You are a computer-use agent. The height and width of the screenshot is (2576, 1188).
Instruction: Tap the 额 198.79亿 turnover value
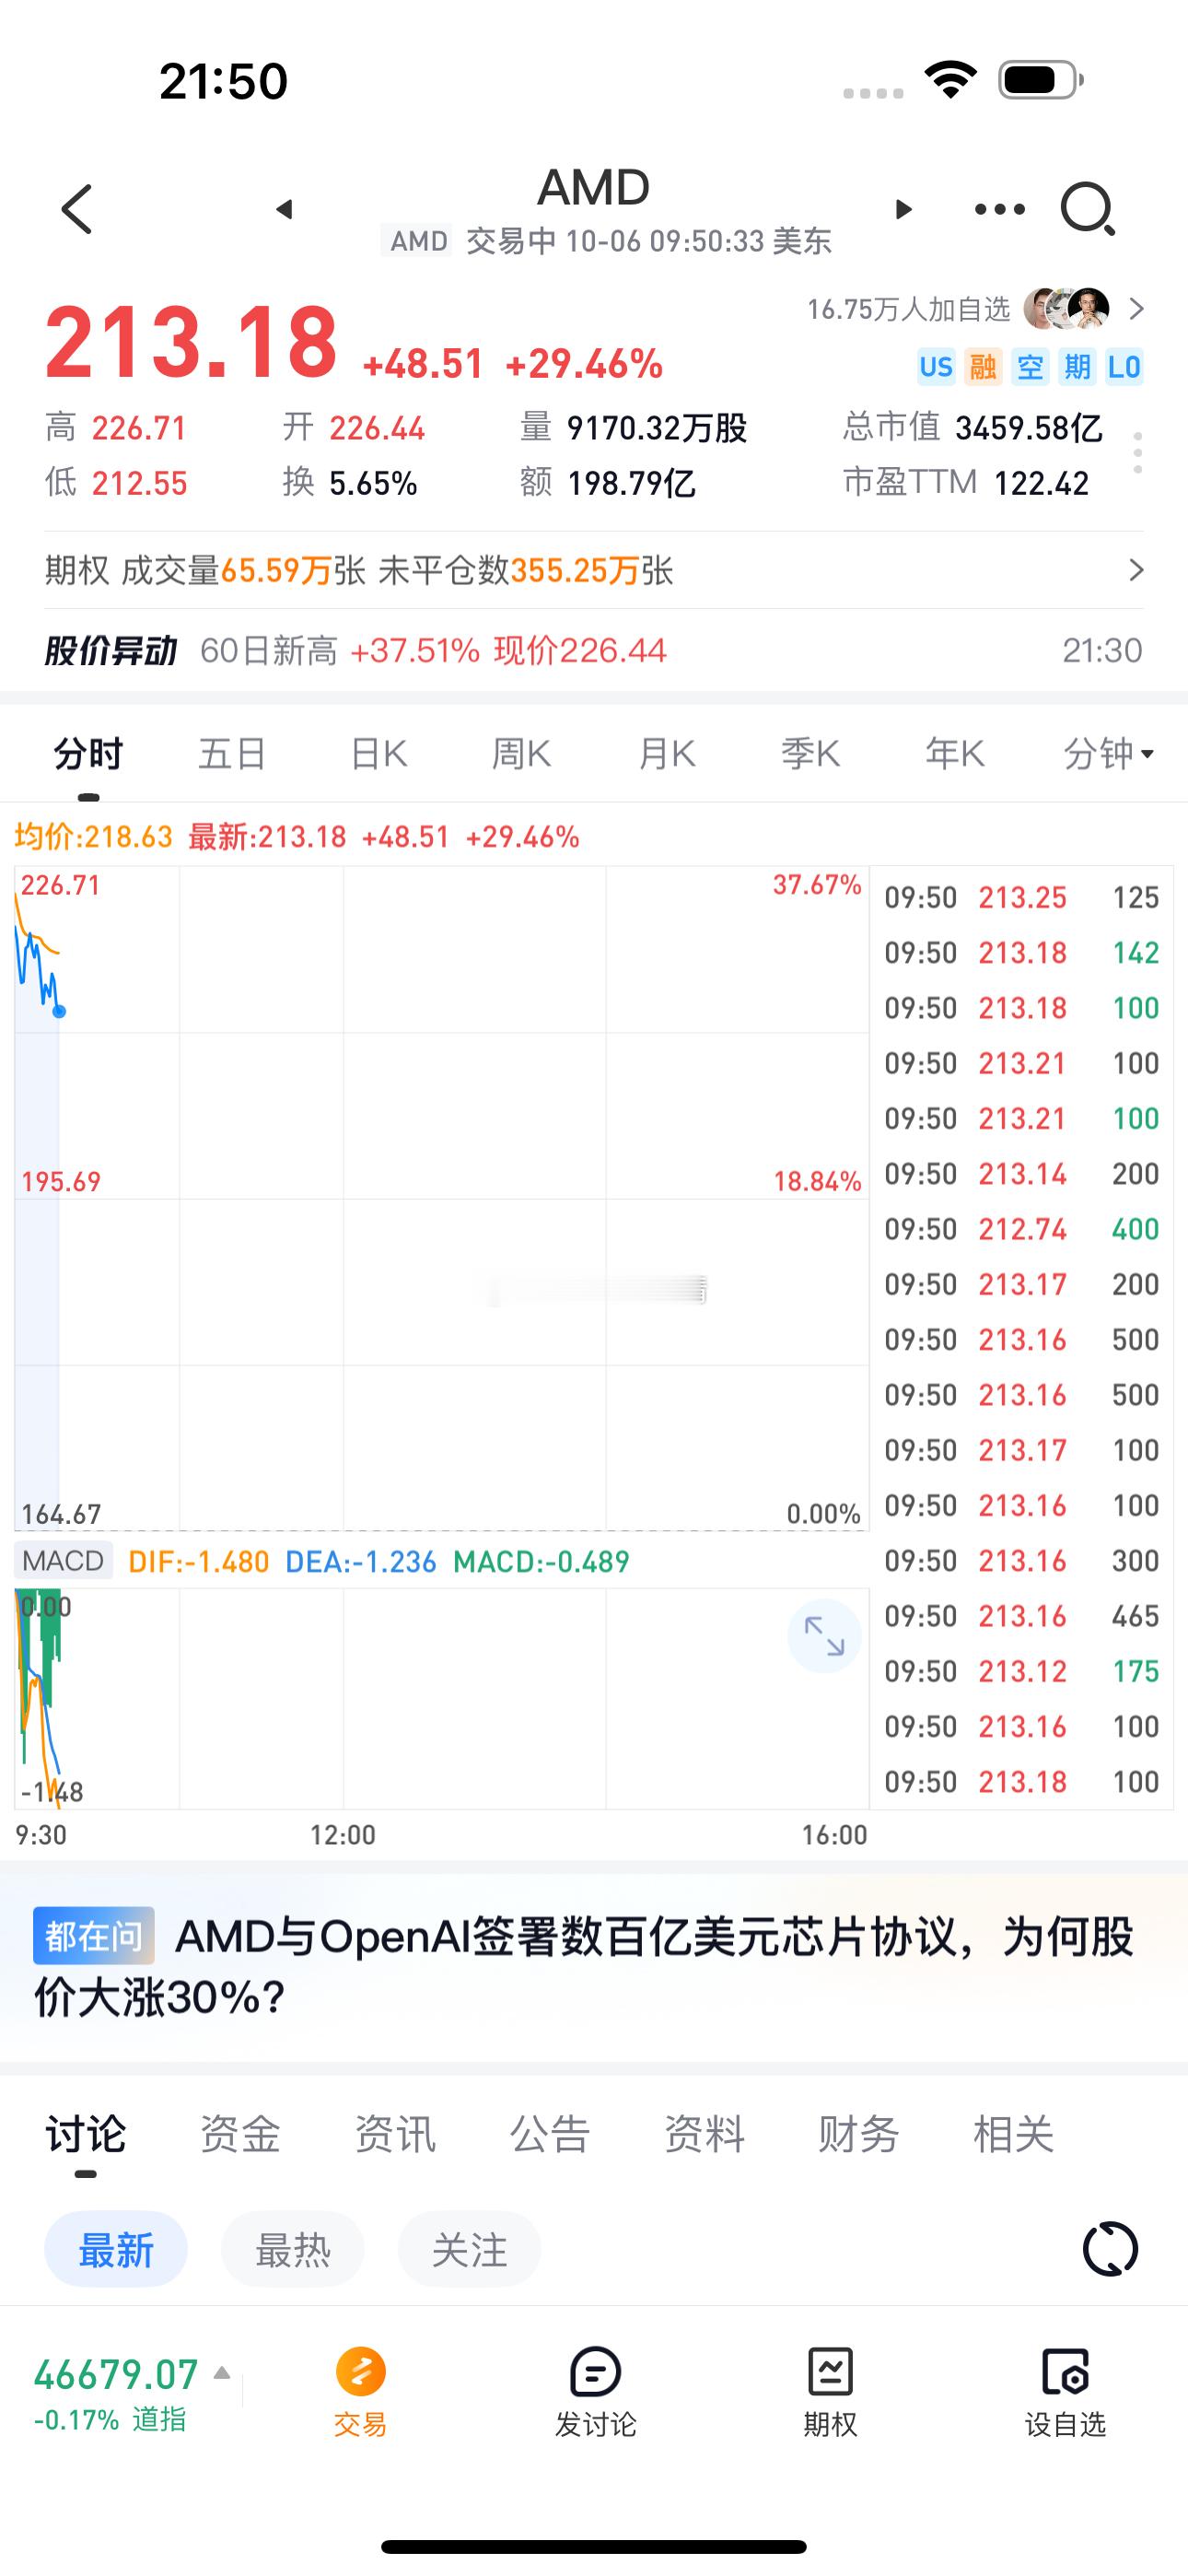pos(607,483)
